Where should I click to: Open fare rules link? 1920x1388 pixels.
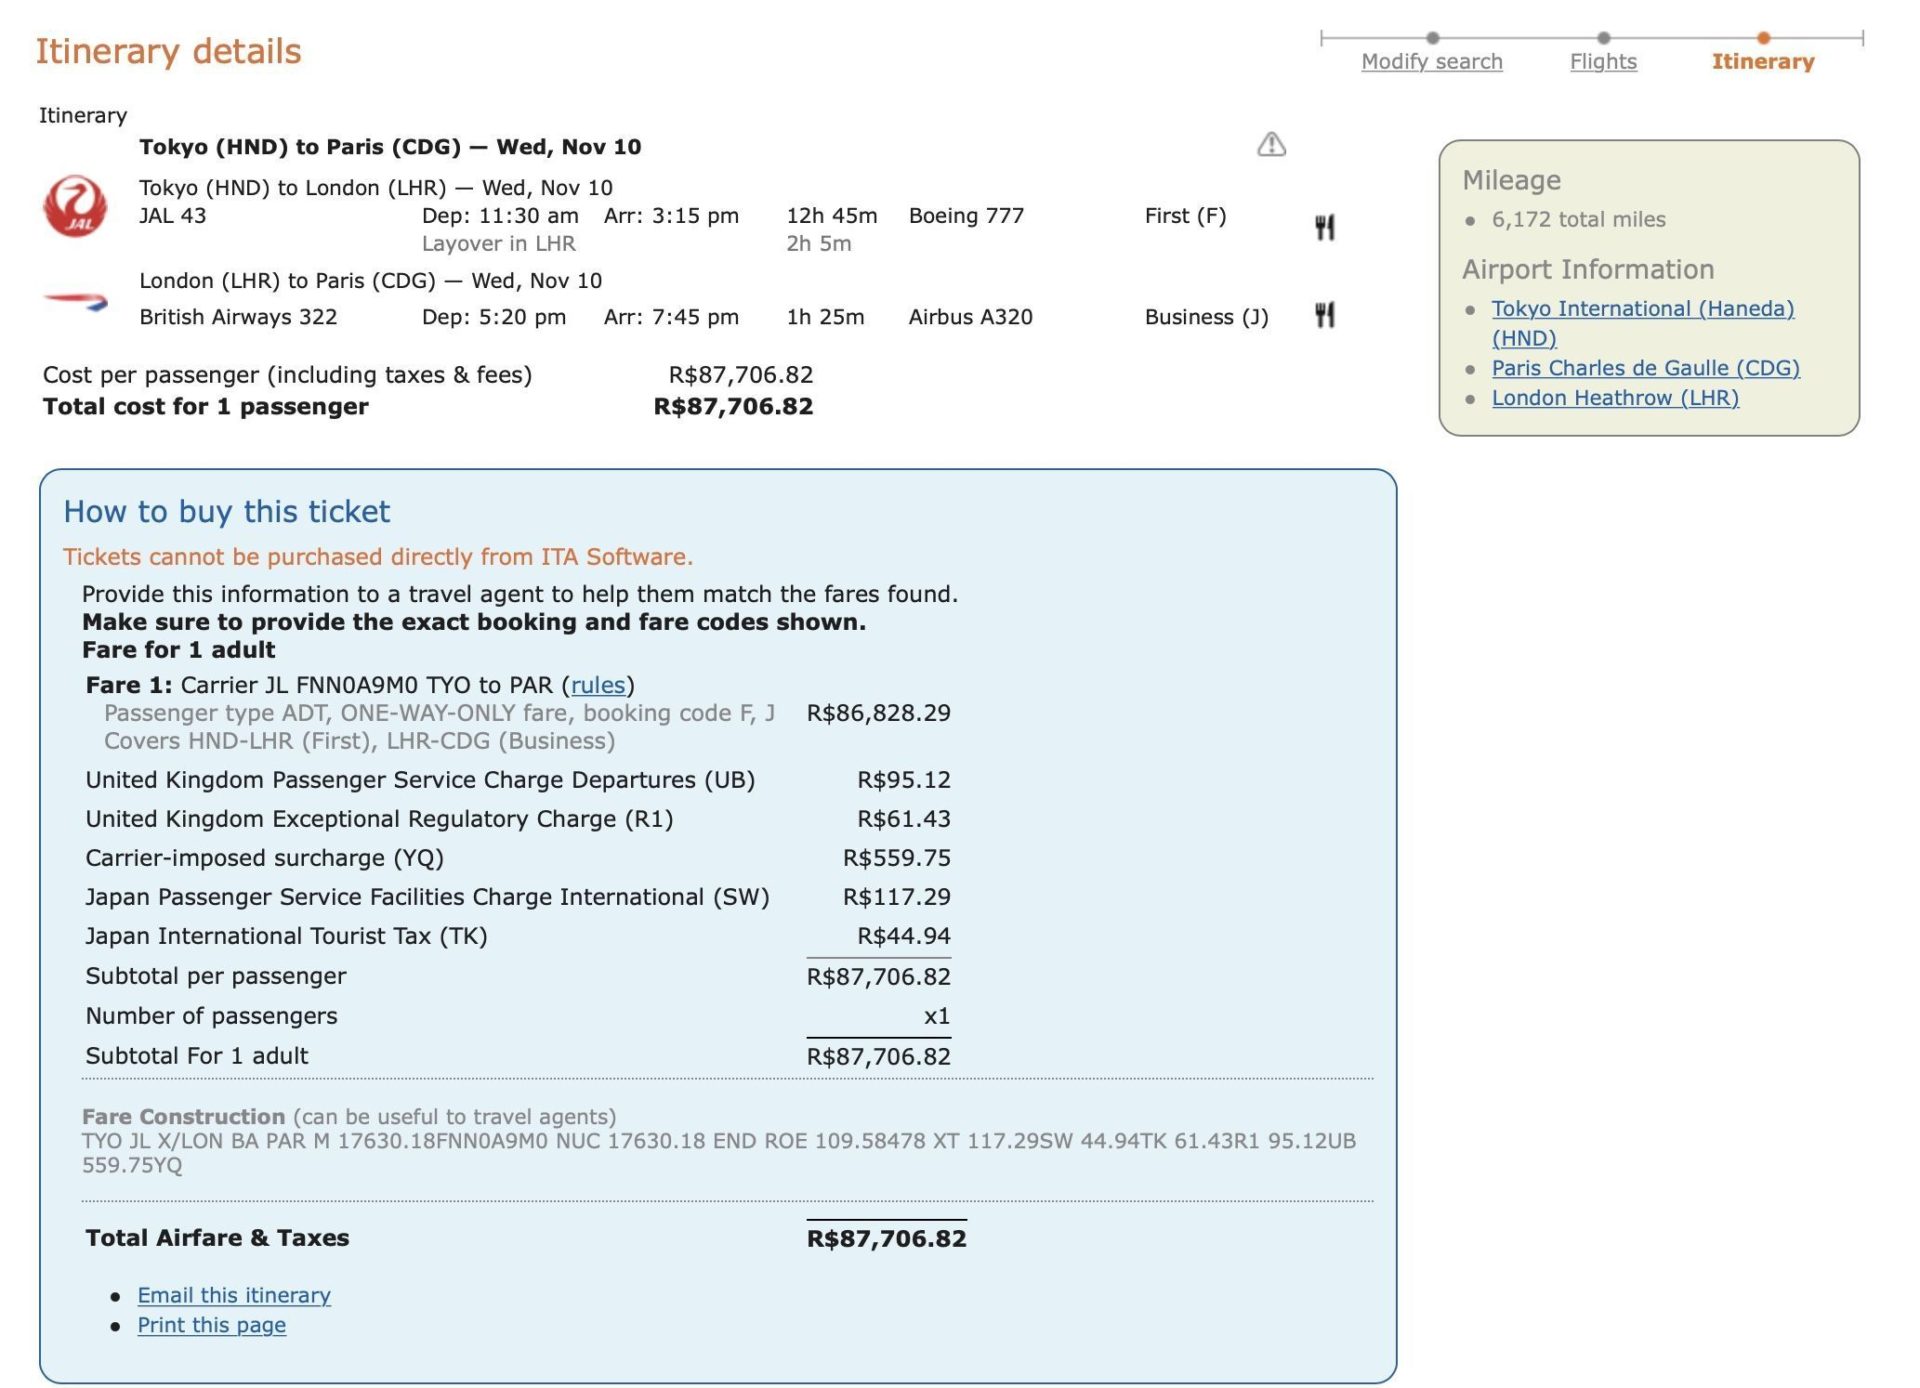(597, 685)
